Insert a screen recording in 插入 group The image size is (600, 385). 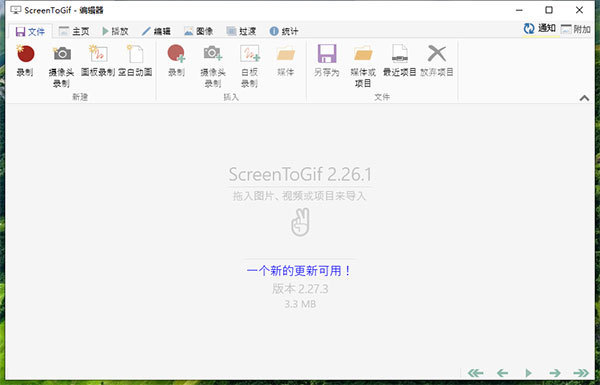(x=176, y=60)
